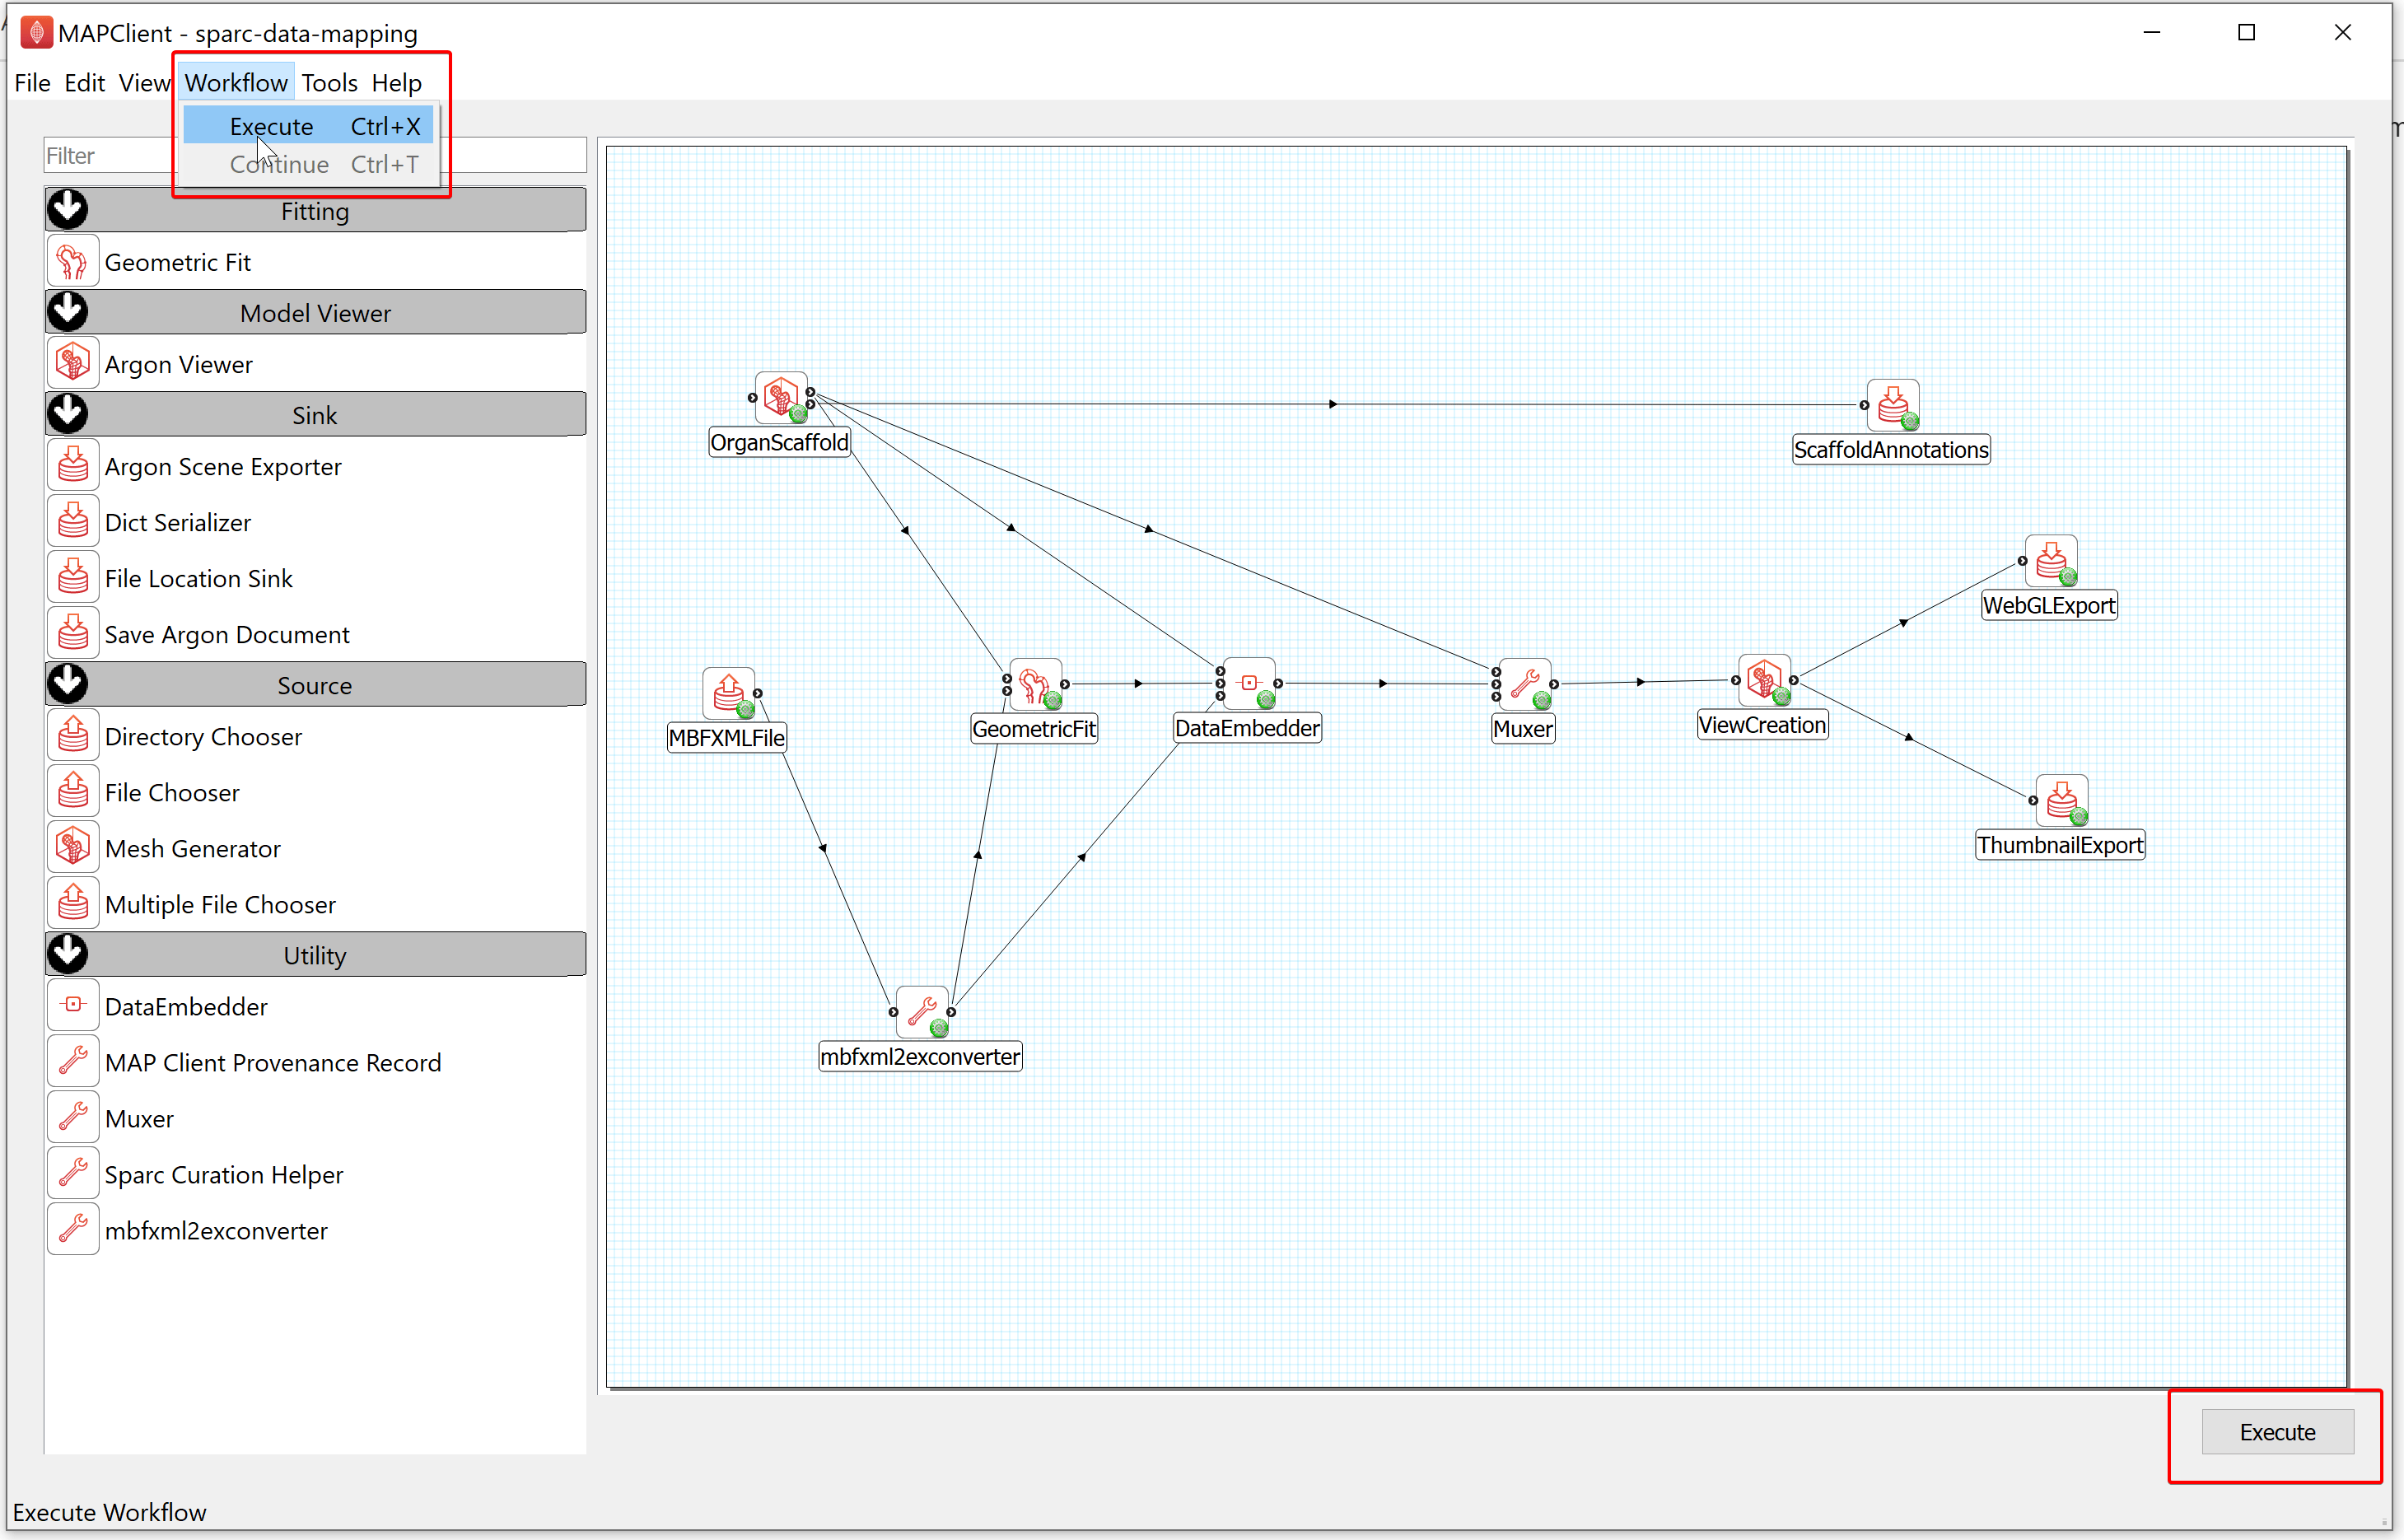Click the green configured badge on OrganScaffold node
Image resolution: width=2404 pixels, height=1540 pixels.
[x=798, y=414]
